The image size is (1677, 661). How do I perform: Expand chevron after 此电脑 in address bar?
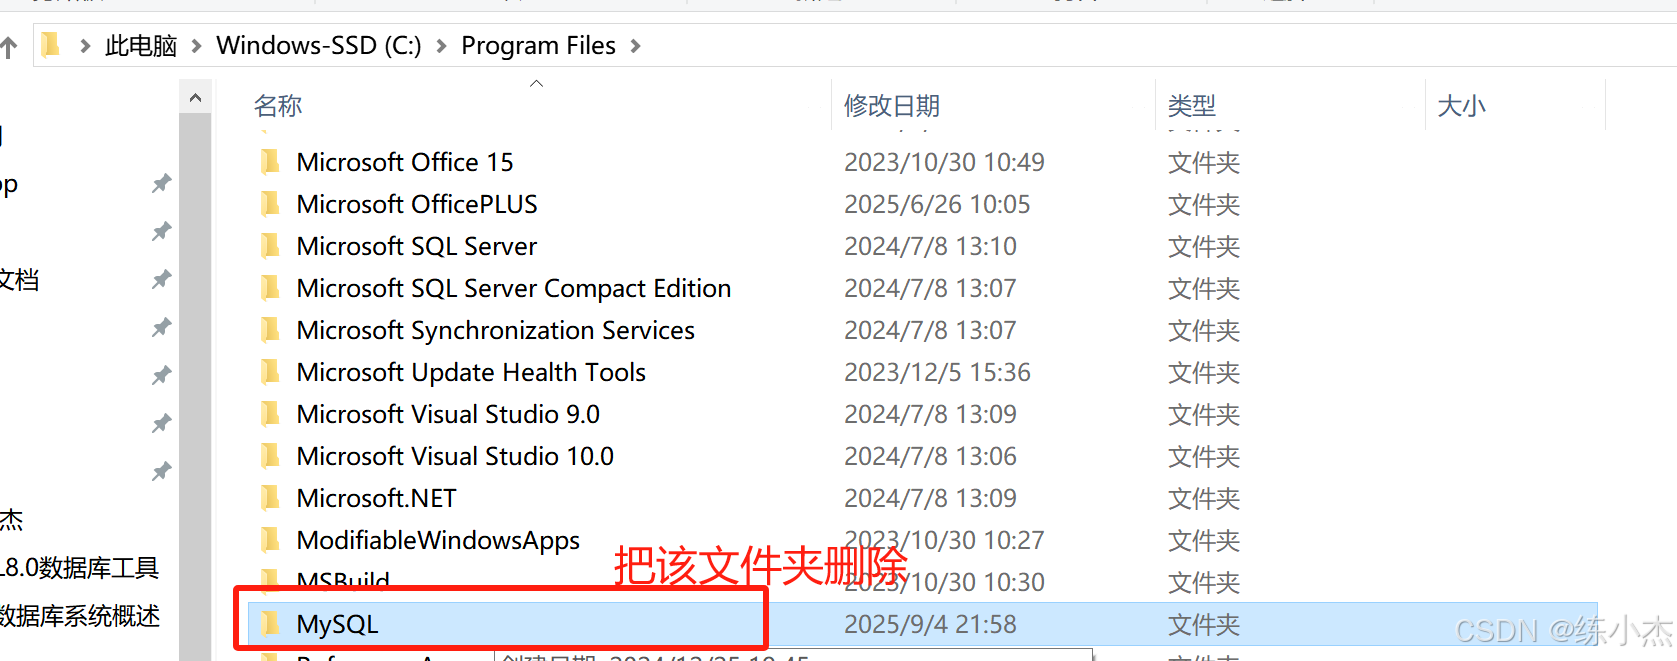(x=196, y=46)
